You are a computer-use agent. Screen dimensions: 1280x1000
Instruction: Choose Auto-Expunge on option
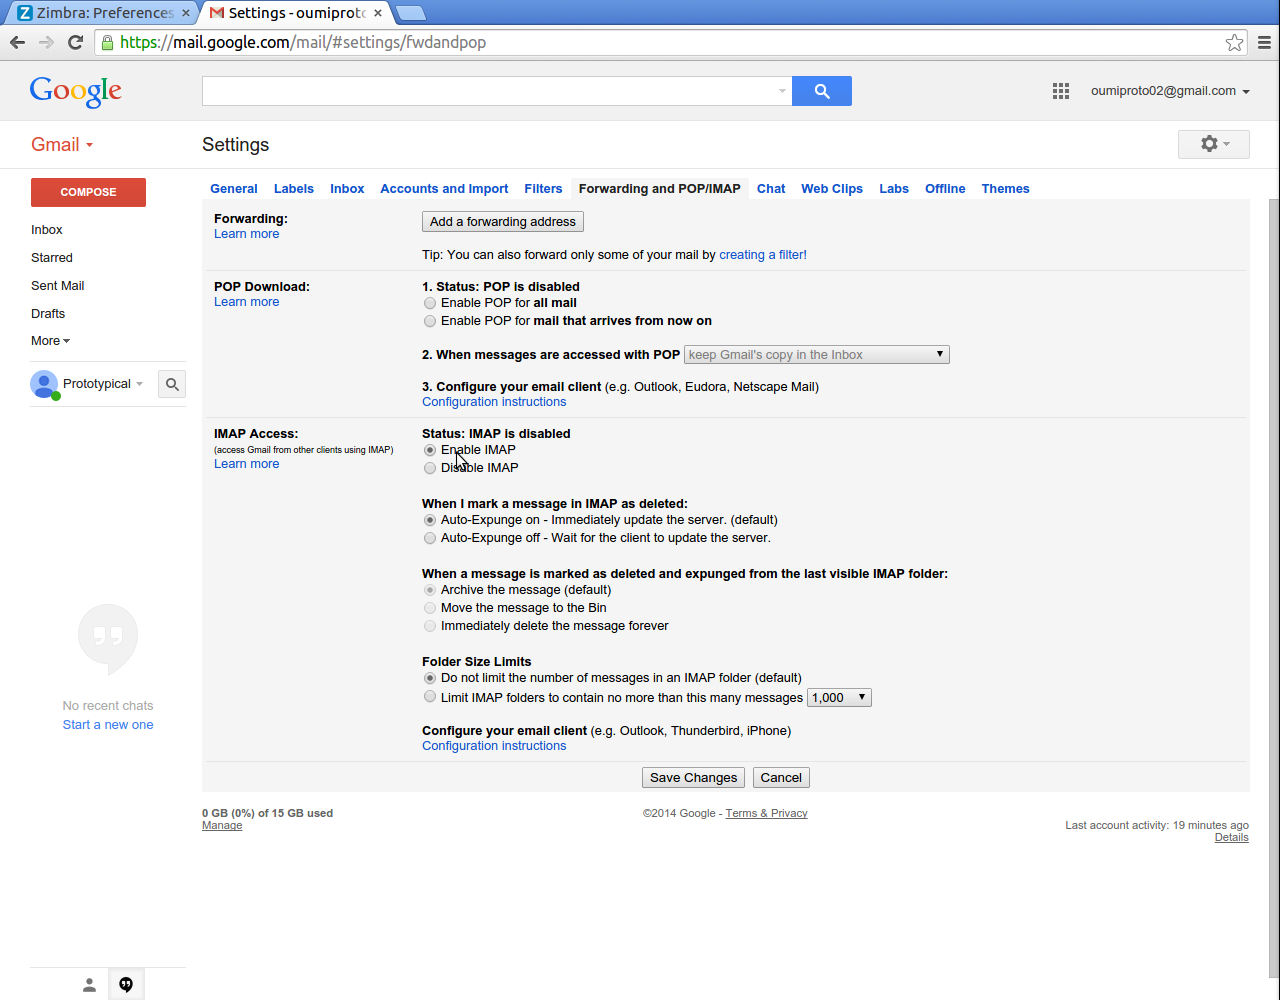point(430,520)
